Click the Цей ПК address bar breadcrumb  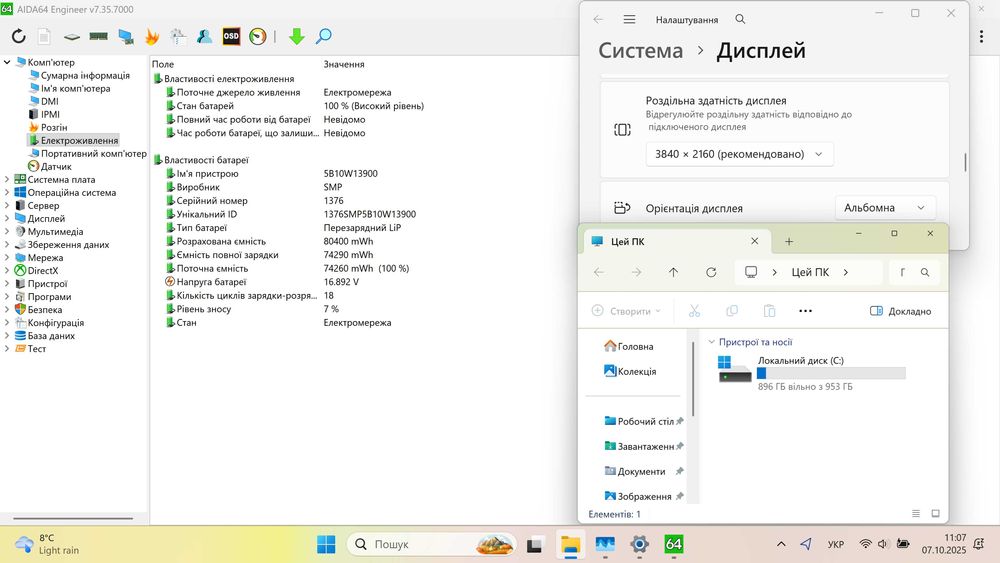(x=810, y=272)
